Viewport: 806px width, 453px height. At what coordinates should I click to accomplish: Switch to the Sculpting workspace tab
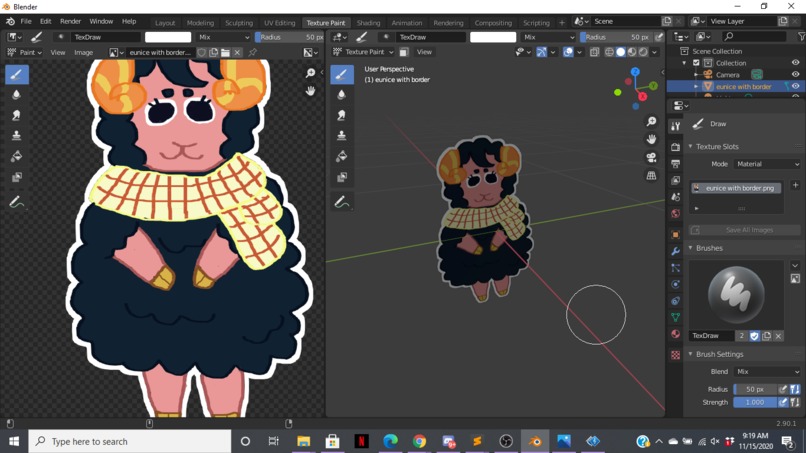(239, 23)
